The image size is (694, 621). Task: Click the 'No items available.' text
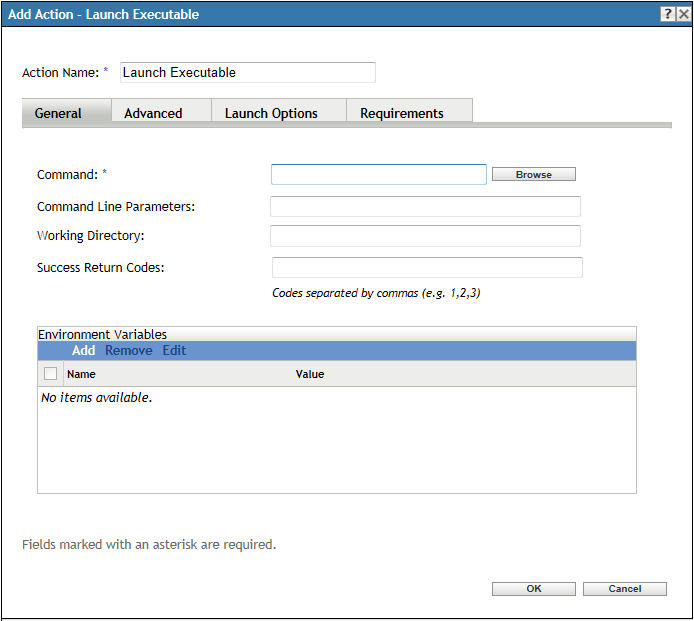click(x=96, y=397)
